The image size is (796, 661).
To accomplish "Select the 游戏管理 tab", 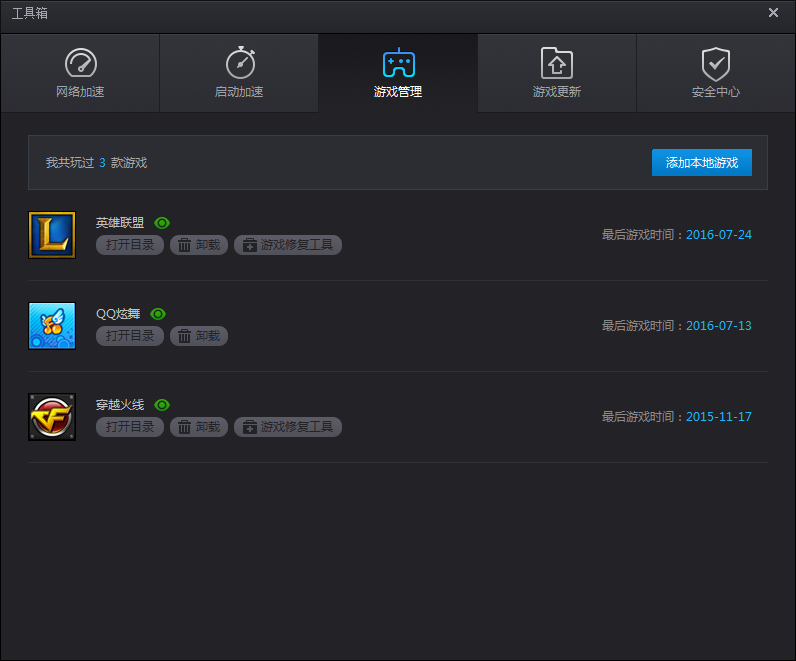I will tap(398, 73).
